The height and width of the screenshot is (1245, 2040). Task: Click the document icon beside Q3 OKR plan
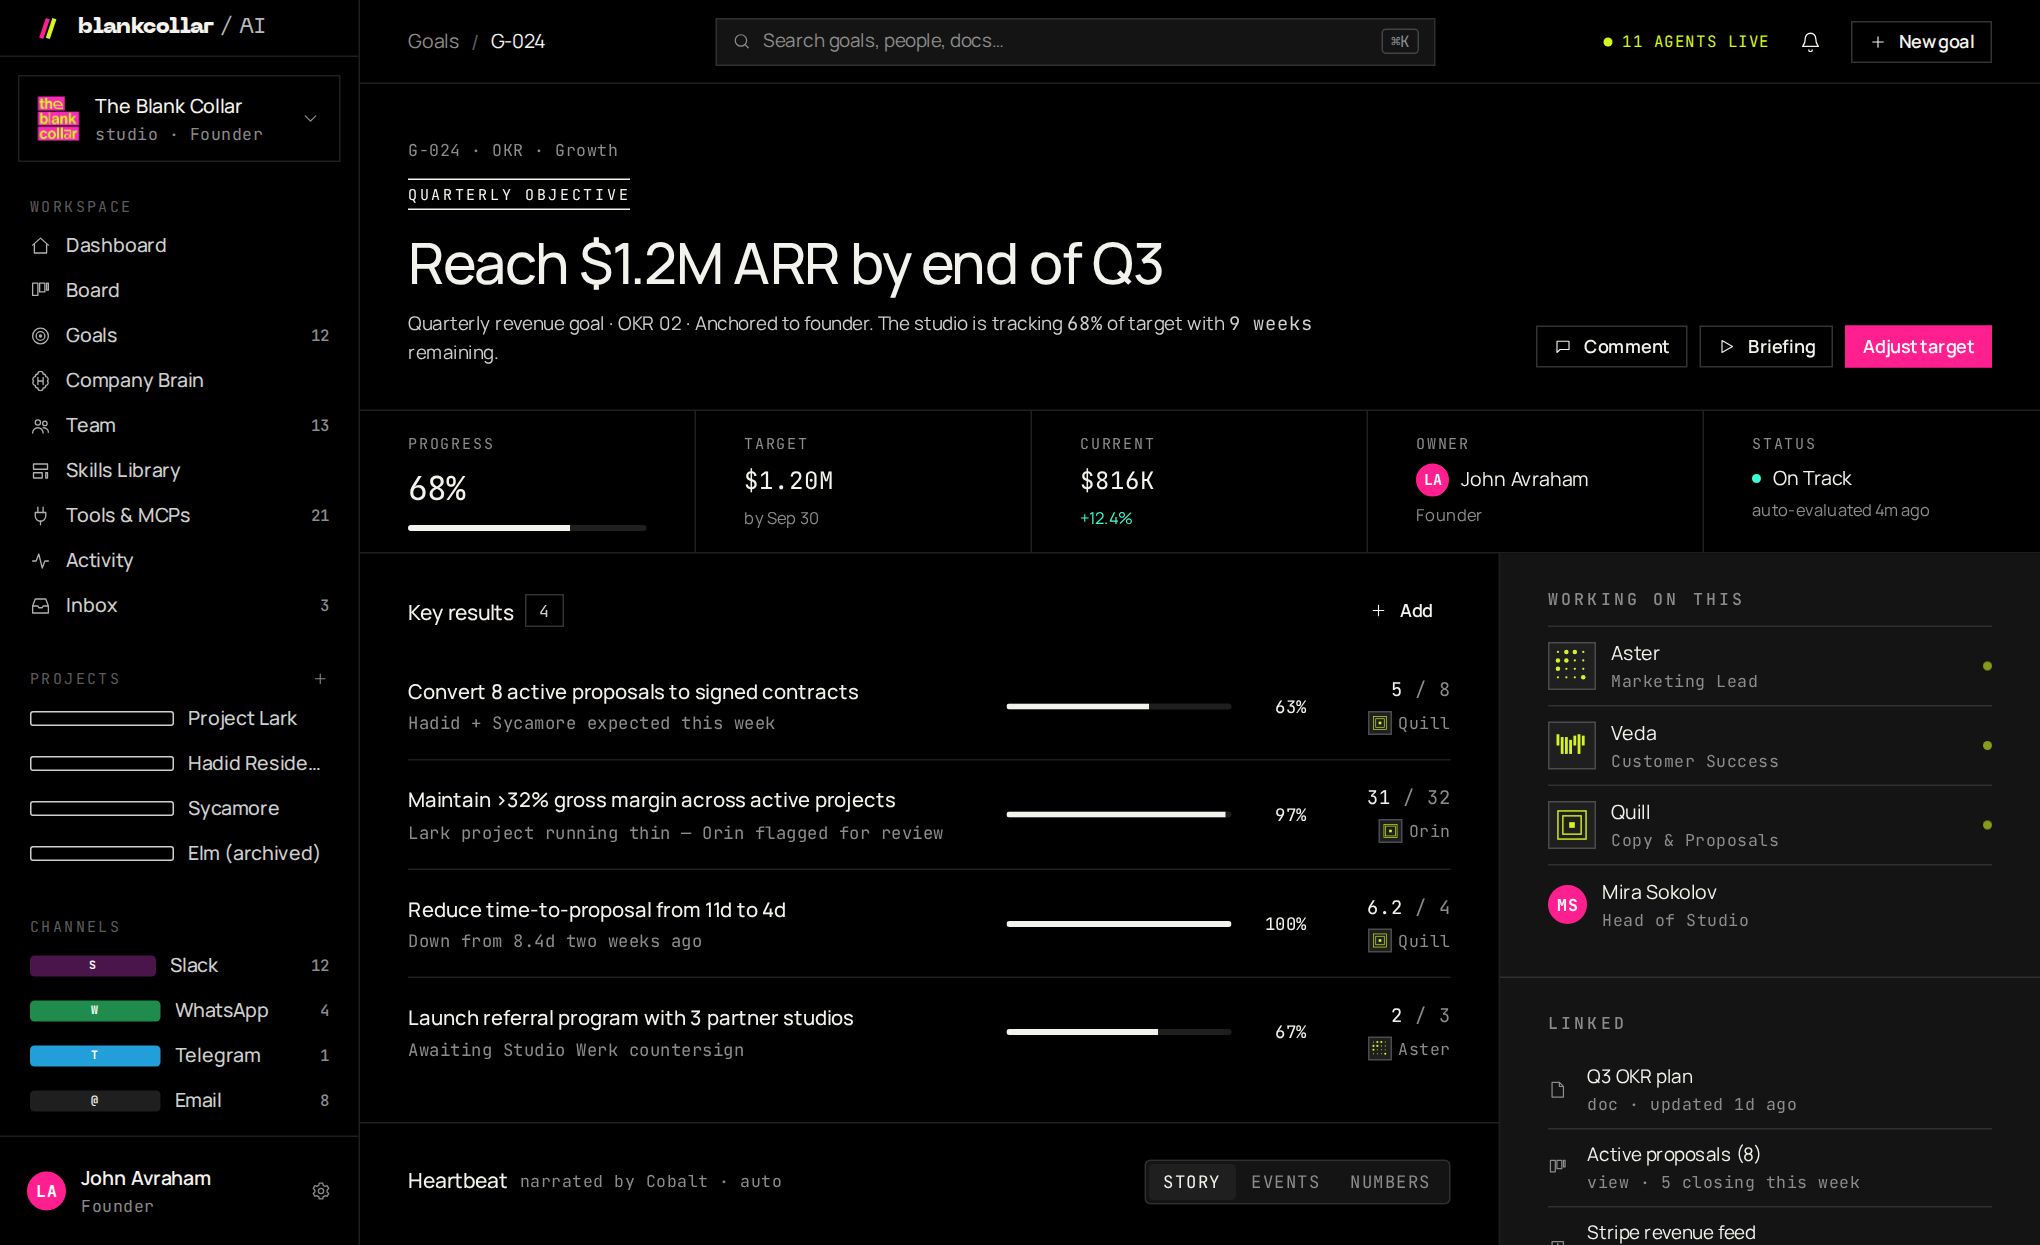click(1557, 1090)
